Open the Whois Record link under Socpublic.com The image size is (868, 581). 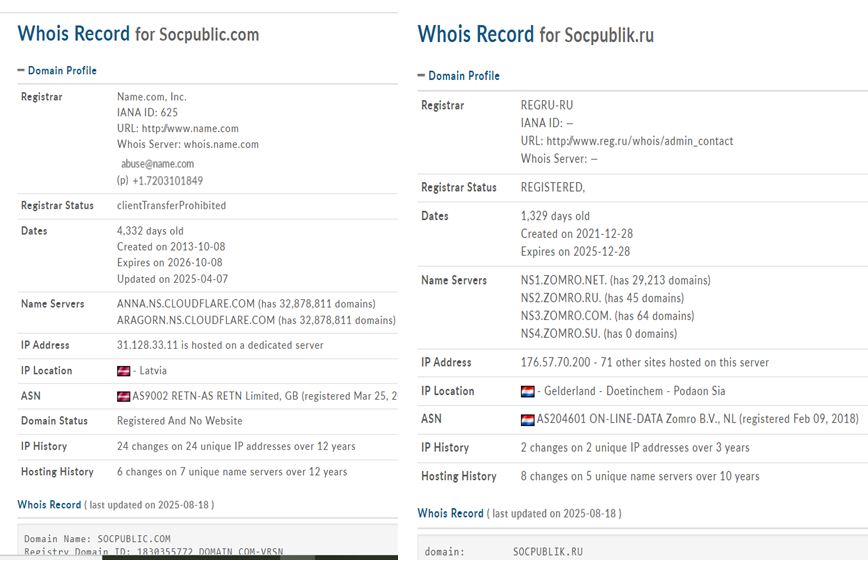[49, 505]
